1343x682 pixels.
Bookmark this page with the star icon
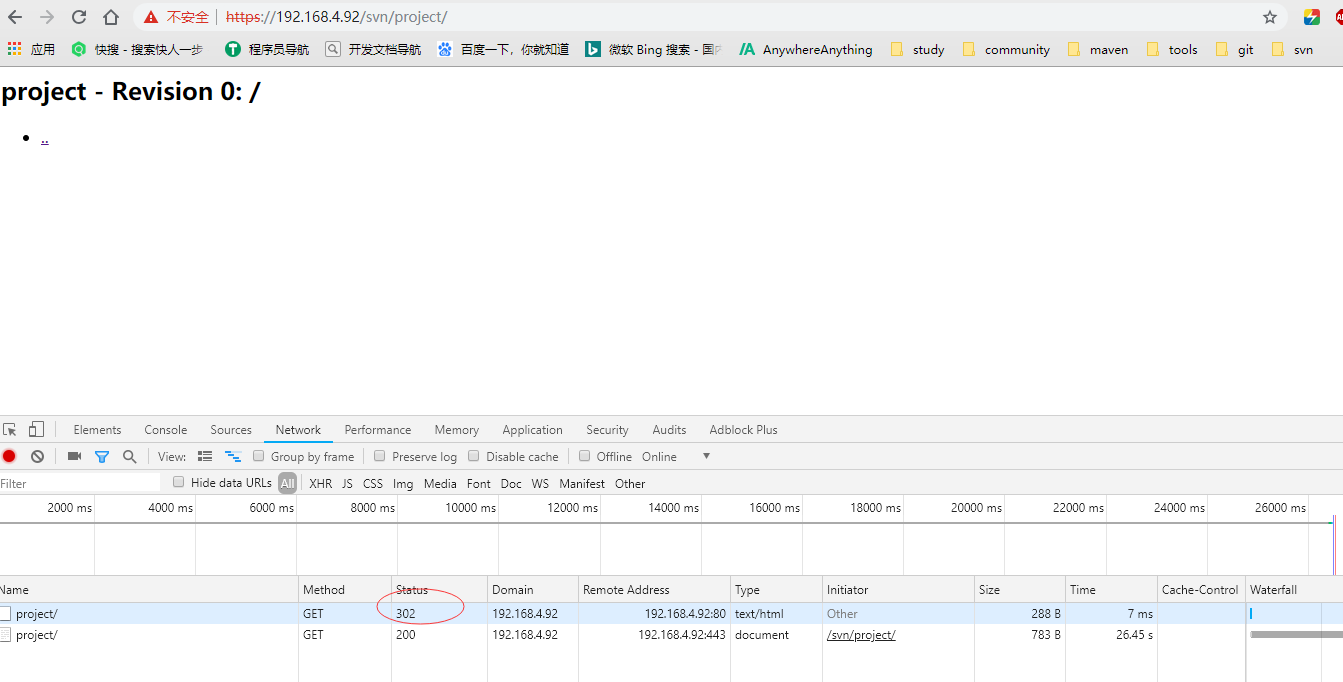coord(1270,17)
